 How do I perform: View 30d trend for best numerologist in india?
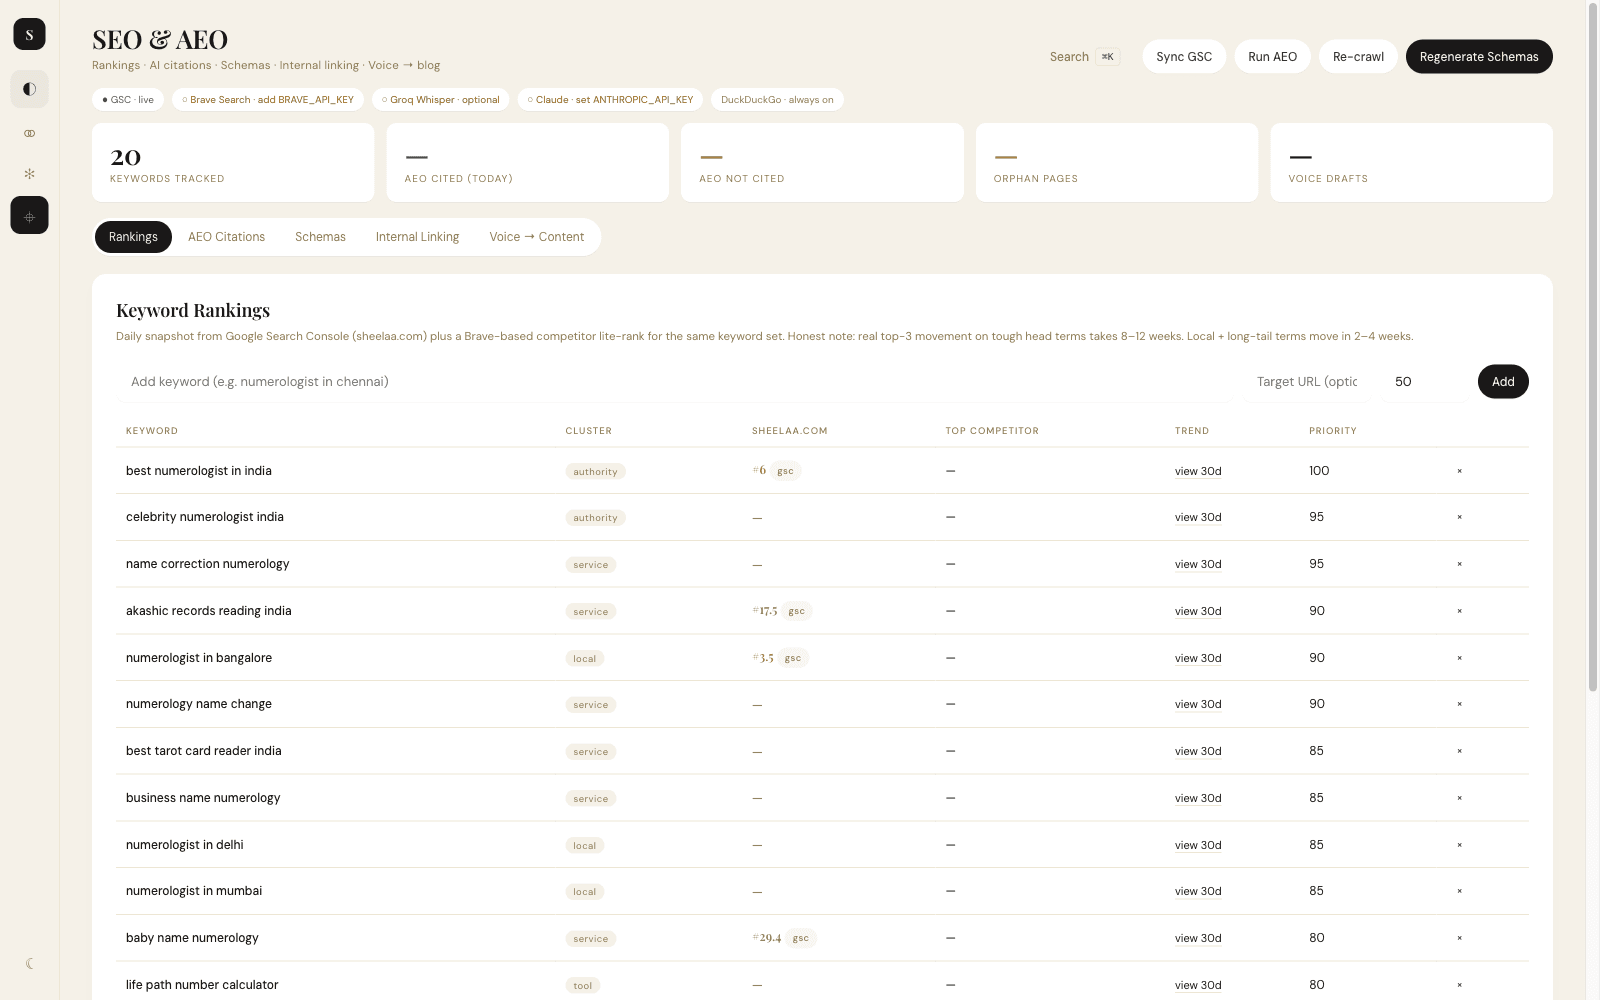tap(1198, 471)
